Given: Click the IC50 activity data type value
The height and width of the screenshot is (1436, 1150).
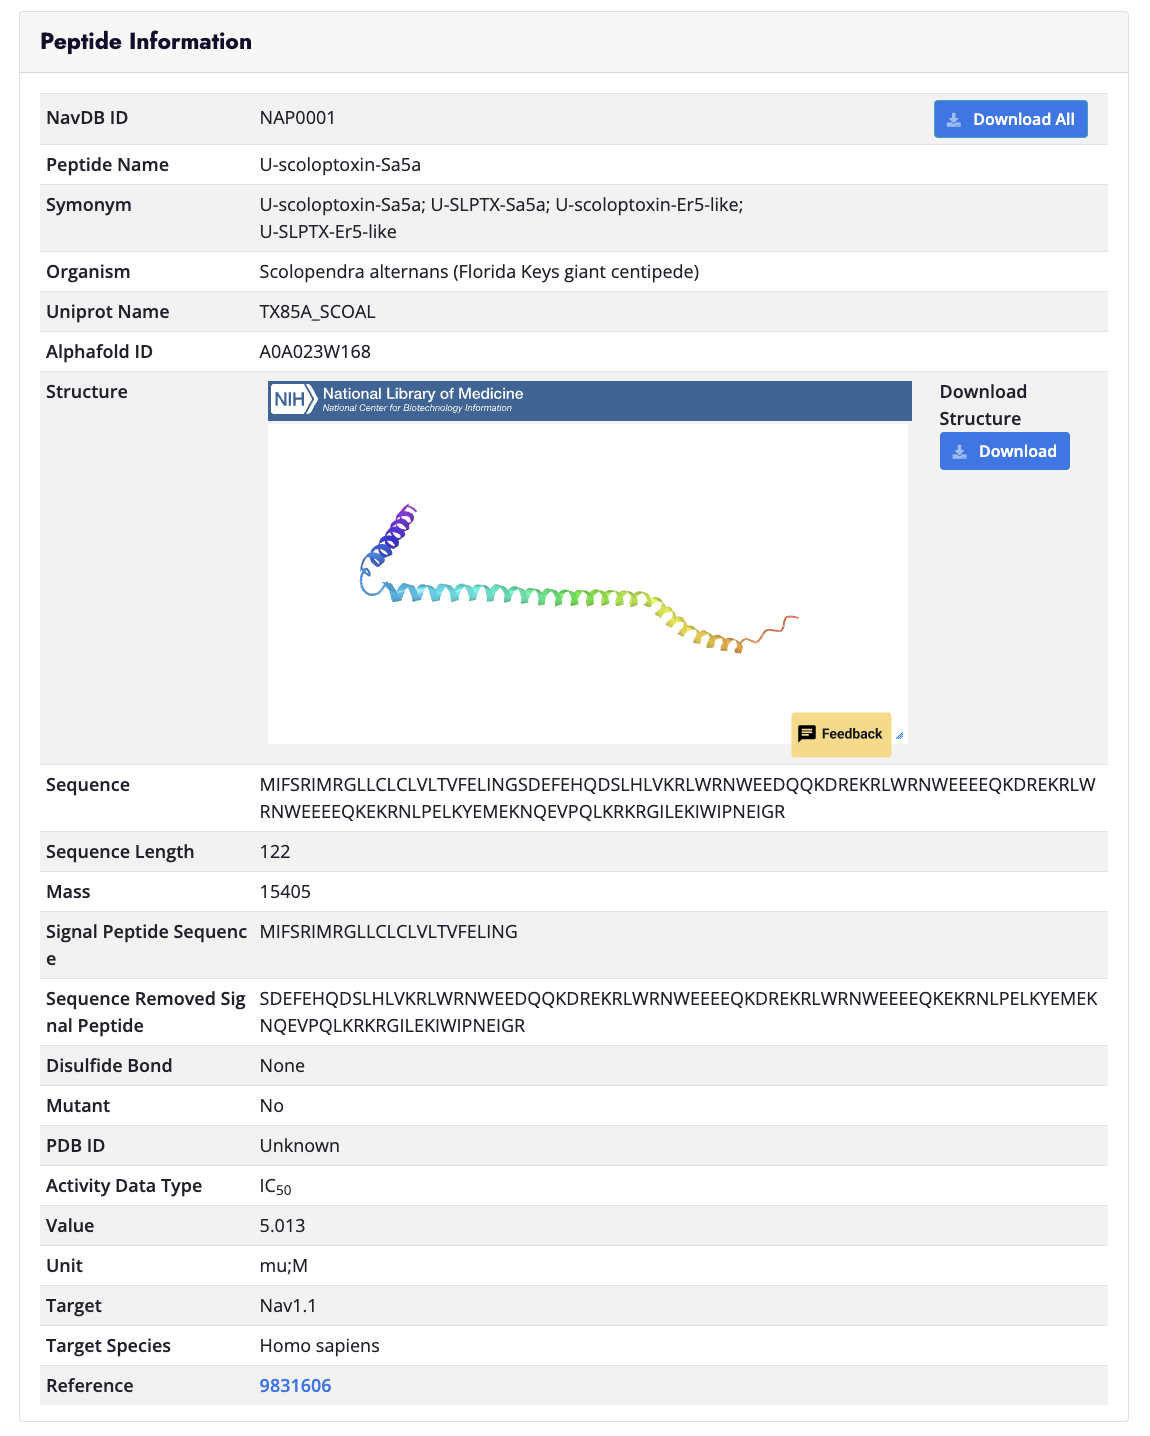Looking at the screenshot, I should pos(275,1186).
